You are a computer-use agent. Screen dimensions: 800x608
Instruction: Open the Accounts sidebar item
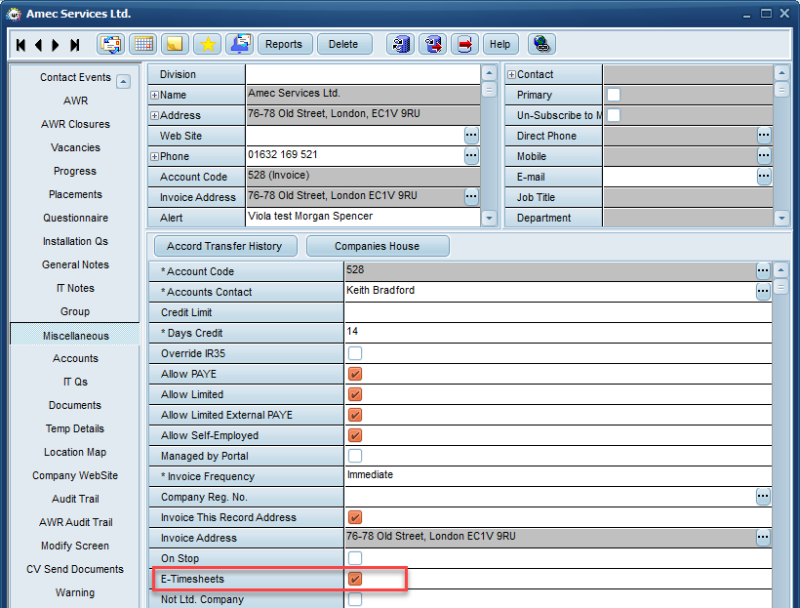pos(75,359)
